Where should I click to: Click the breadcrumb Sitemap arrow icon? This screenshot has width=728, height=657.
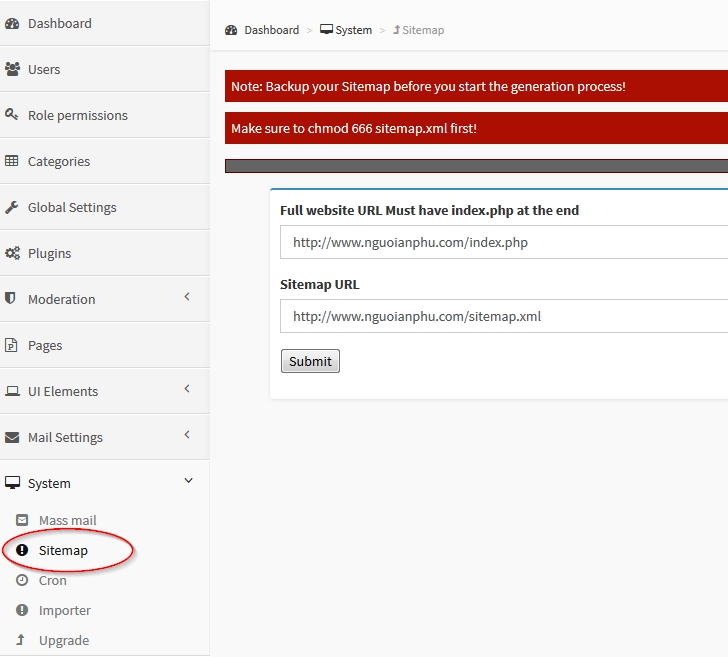pos(396,30)
